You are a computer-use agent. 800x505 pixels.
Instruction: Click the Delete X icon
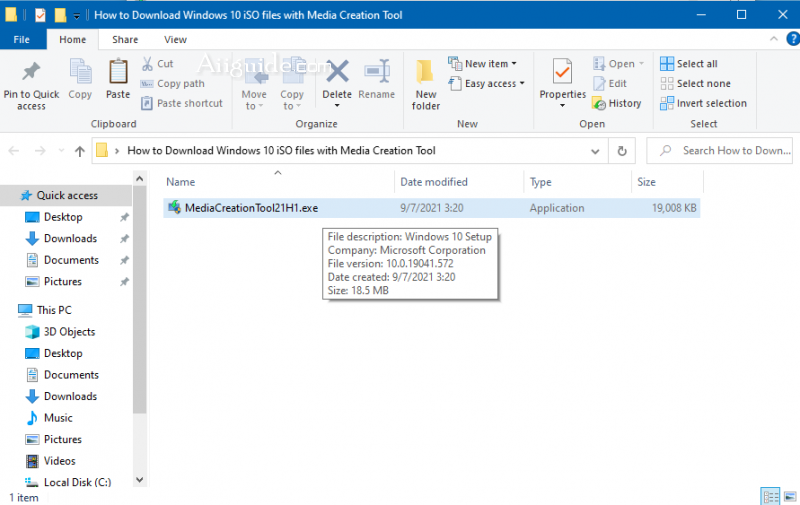coord(337,71)
